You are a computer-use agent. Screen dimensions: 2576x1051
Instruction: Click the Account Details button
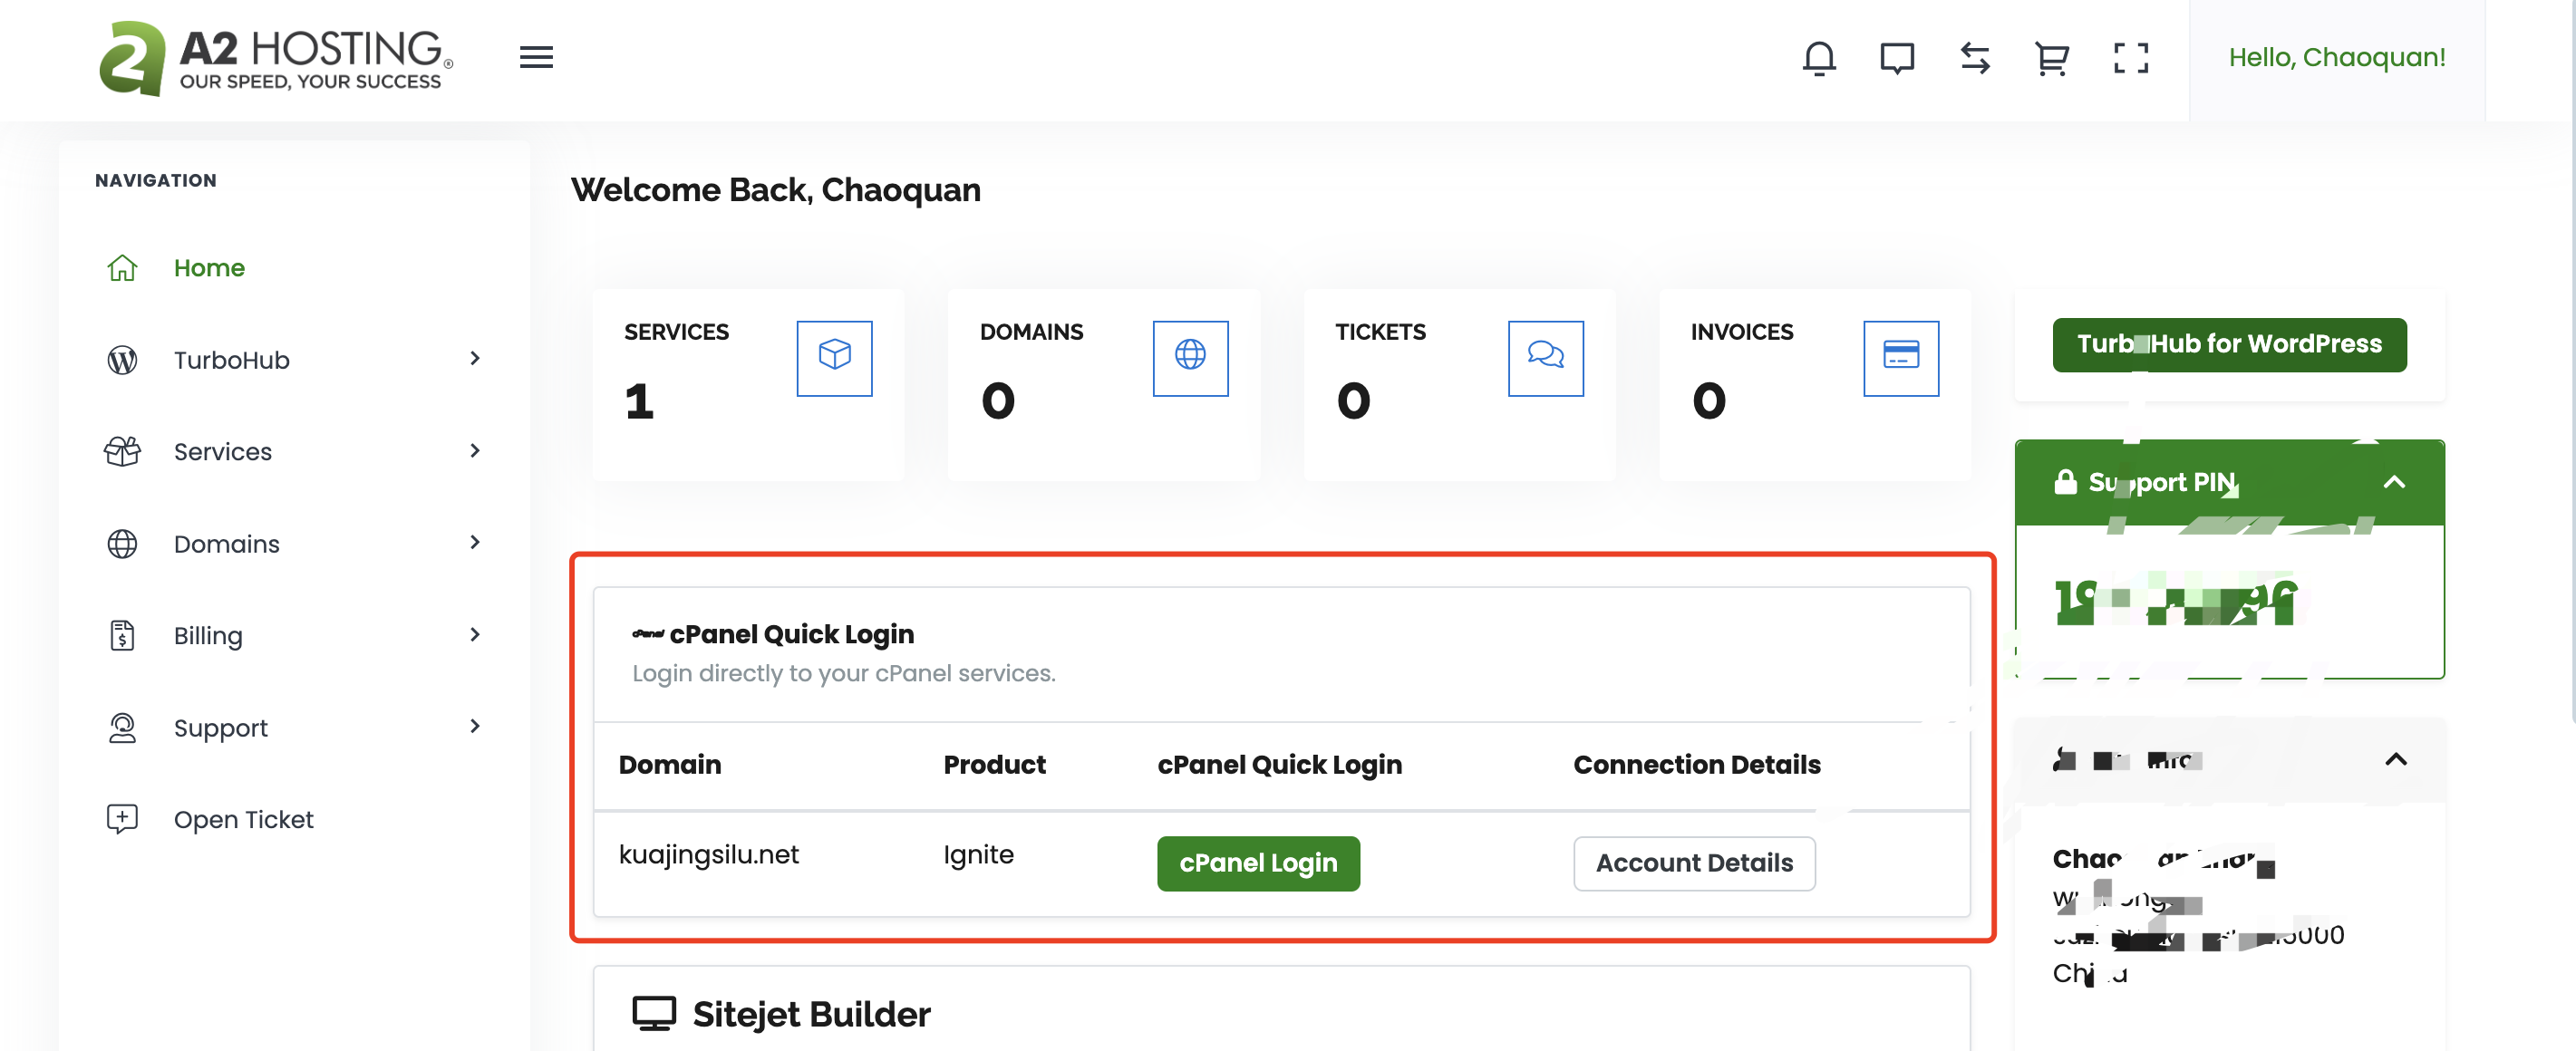point(1694,863)
